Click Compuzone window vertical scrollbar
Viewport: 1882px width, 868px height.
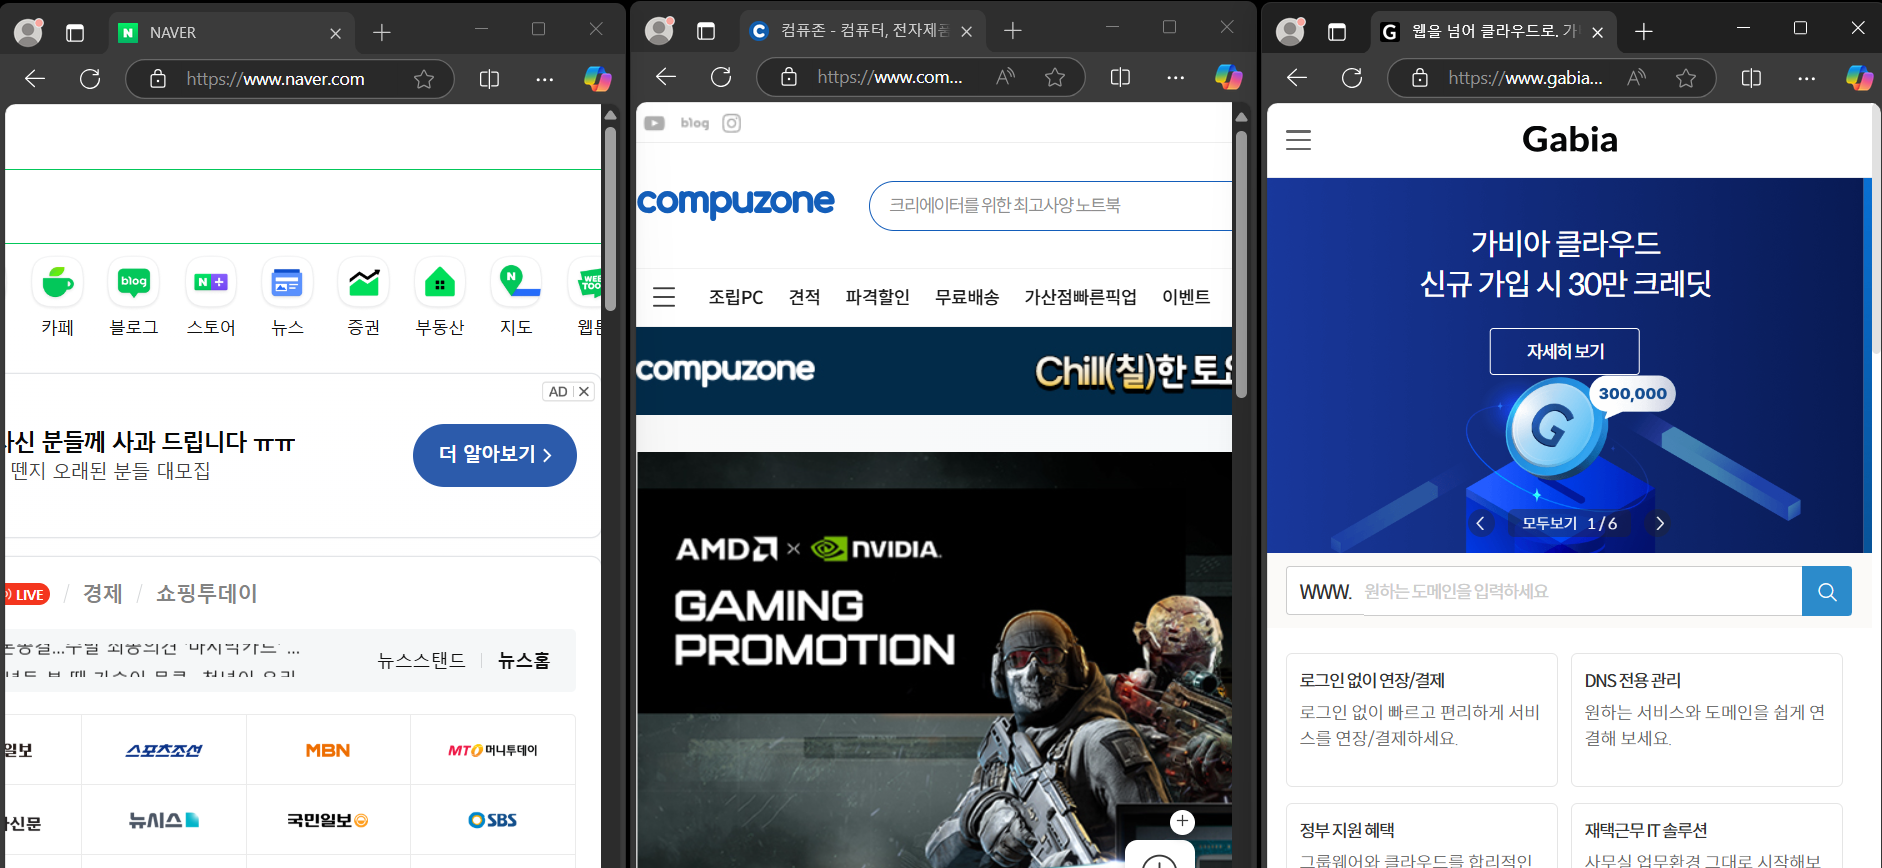[x=1241, y=265]
